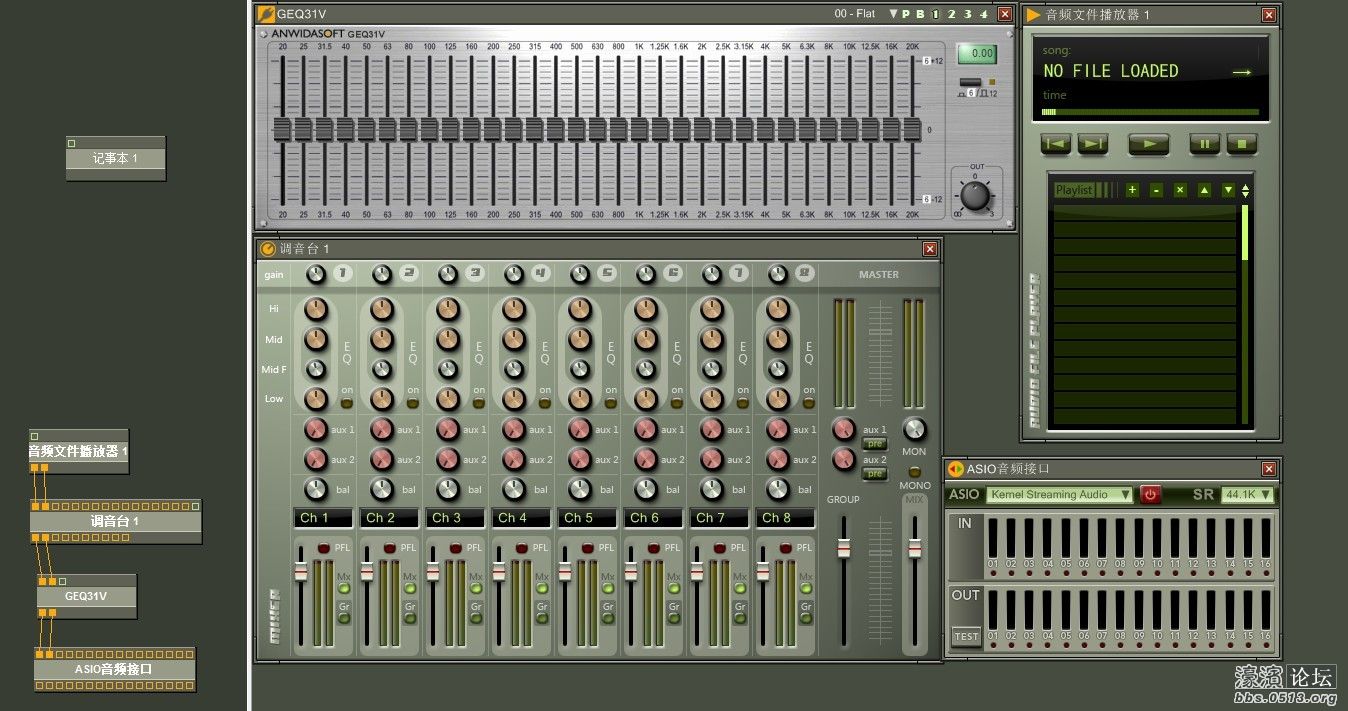Click the Playlist tab in the player
The height and width of the screenshot is (711, 1348).
1074,190
